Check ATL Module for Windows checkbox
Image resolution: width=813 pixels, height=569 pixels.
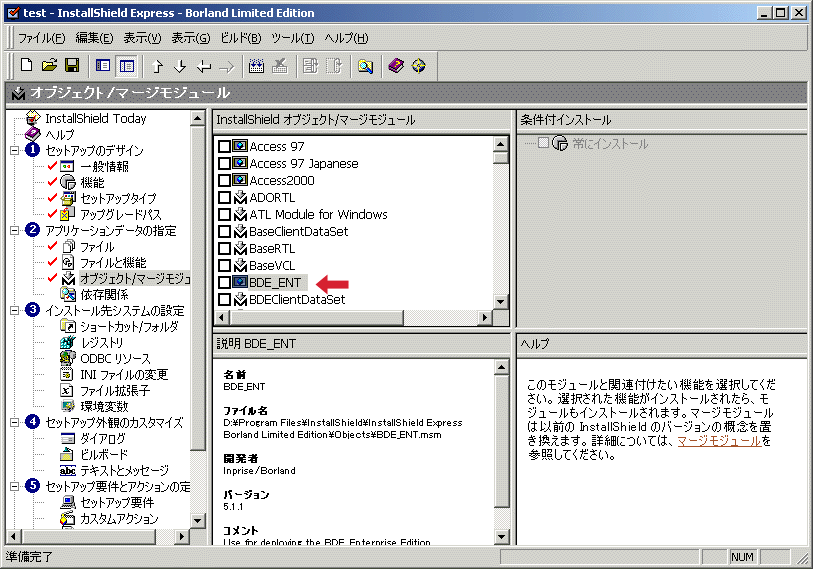tap(224, 215)
